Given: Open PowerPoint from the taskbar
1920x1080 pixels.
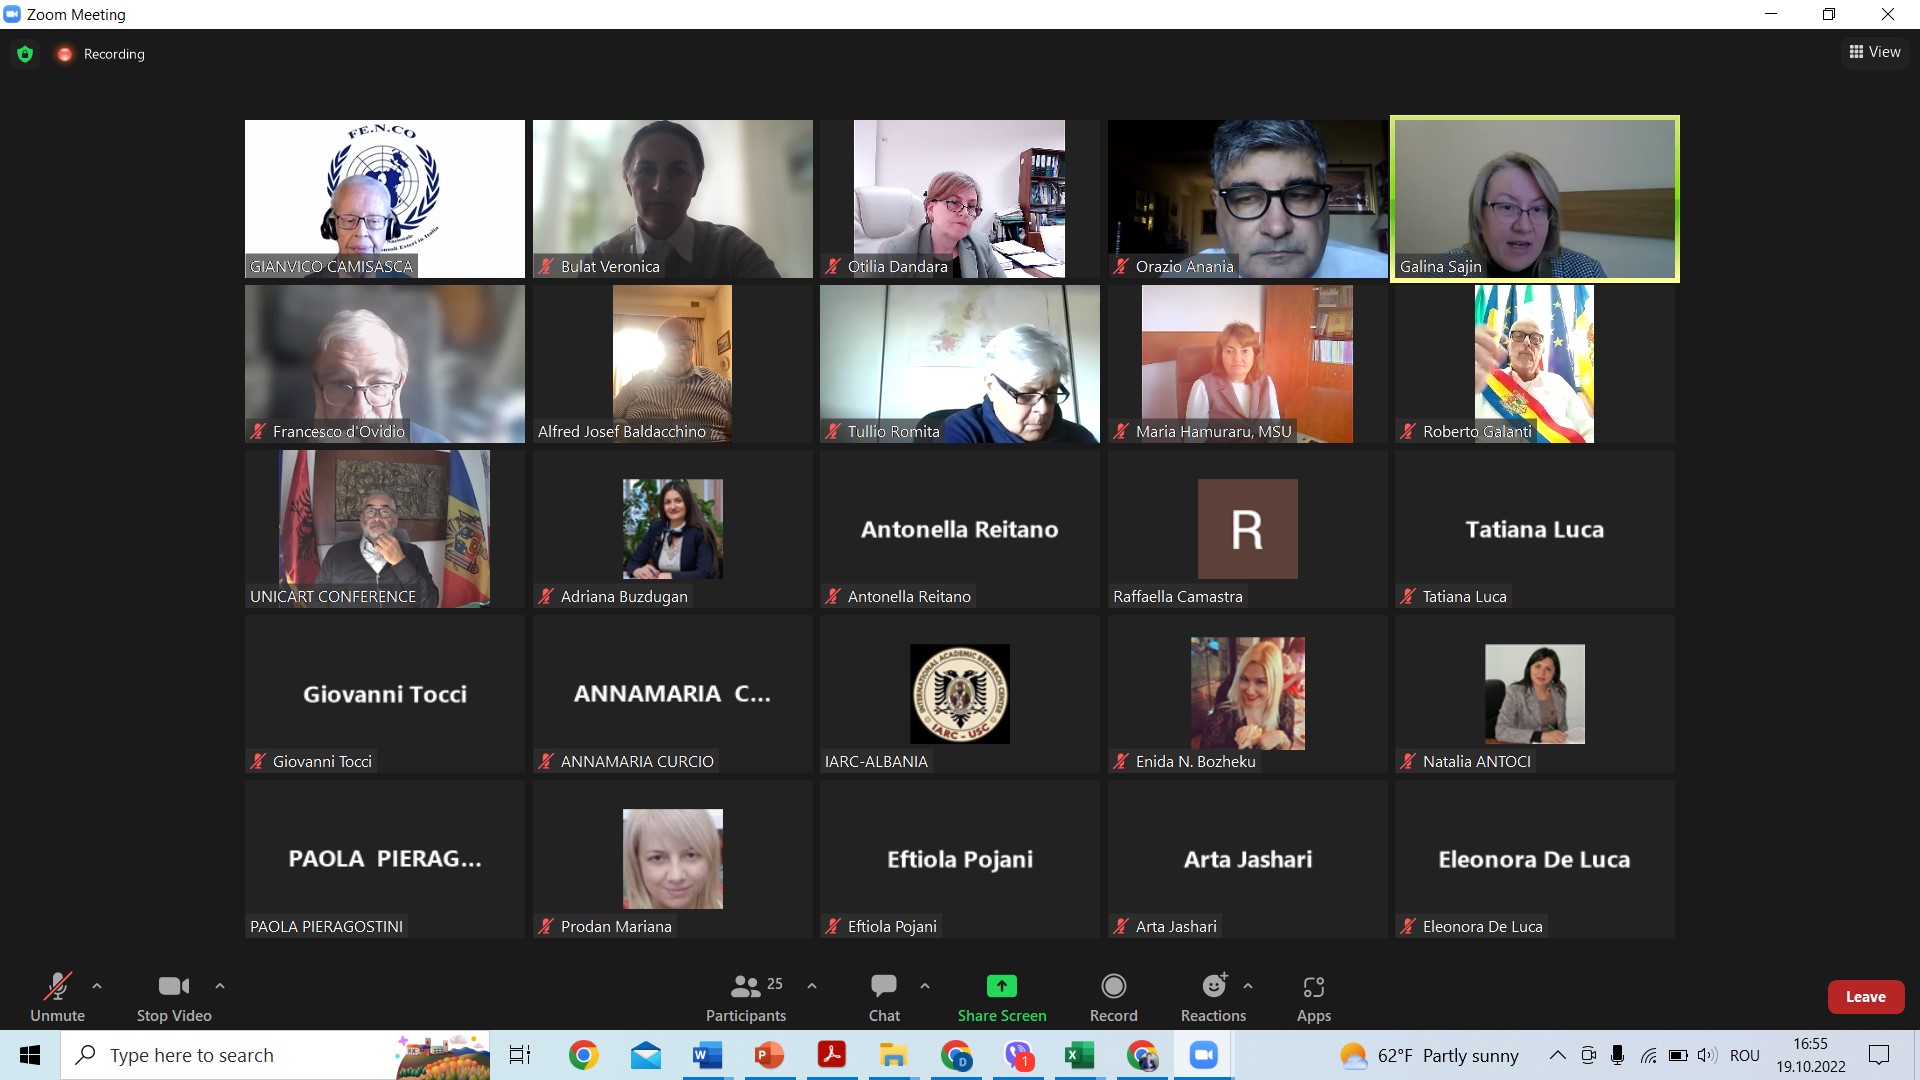Looking at the screenshot, I should point(768,1055).
